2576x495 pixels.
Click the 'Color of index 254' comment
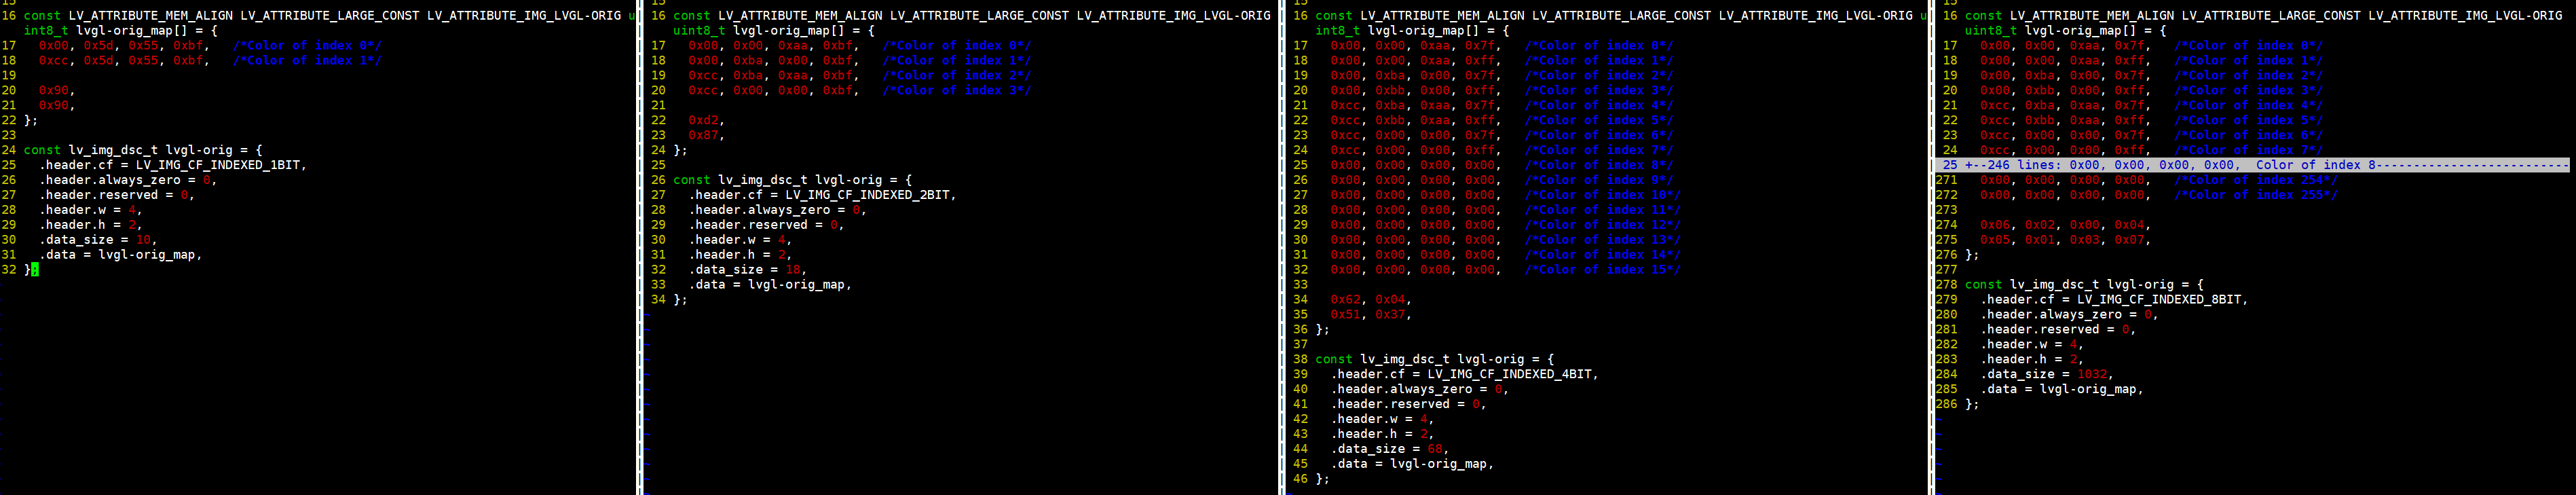[2255, 180]
